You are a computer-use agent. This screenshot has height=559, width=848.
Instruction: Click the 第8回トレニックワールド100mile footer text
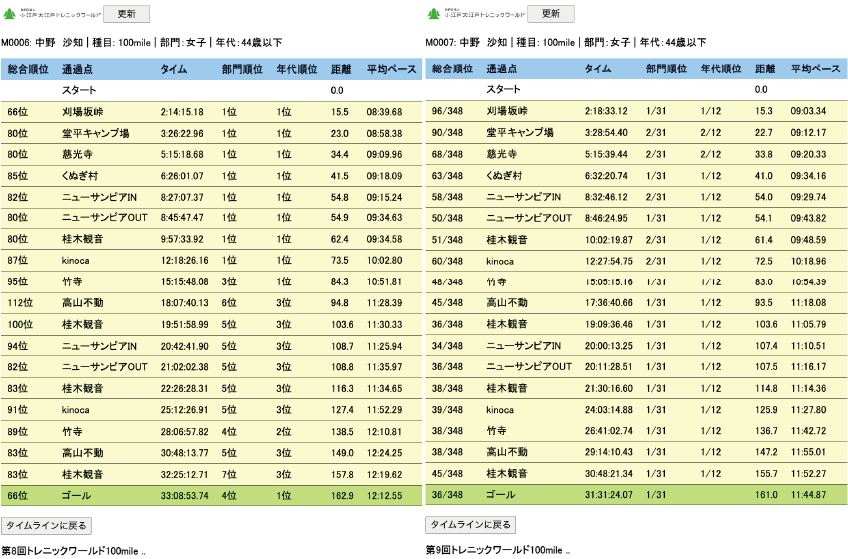pyautogui.click(x=73, y=551)
